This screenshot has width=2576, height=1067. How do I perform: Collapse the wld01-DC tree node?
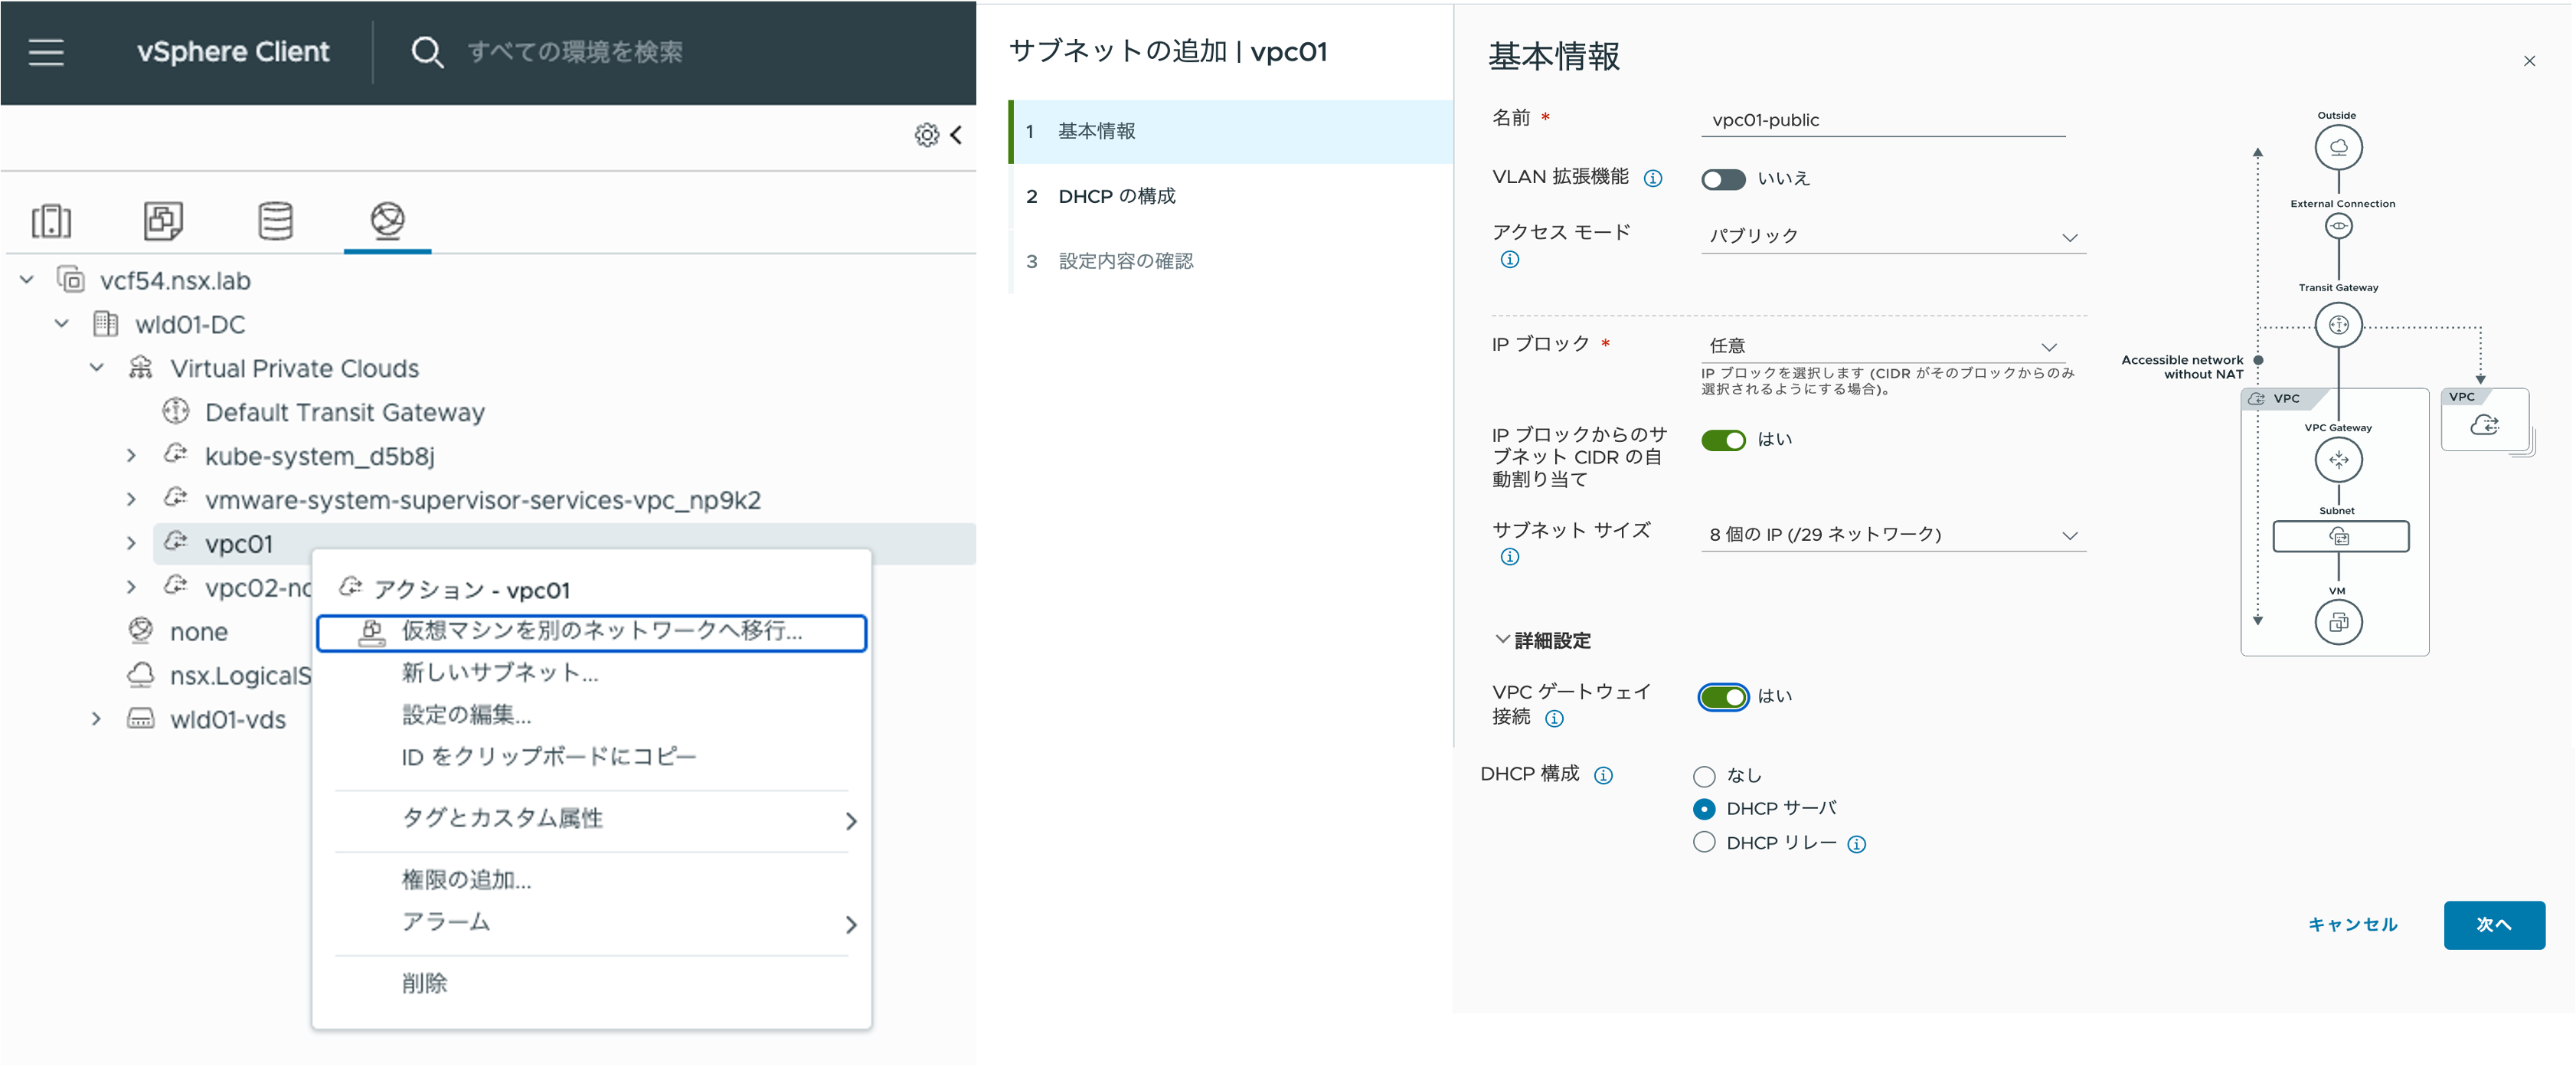point(62,323)
